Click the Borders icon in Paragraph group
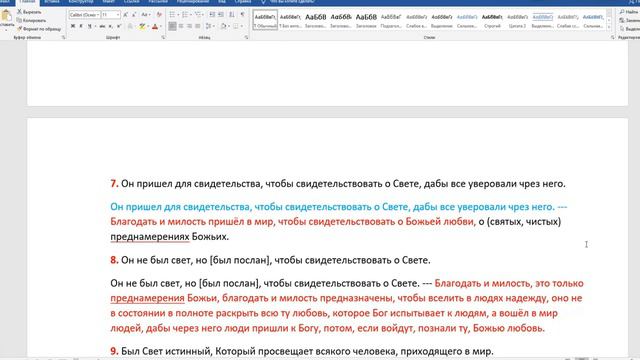 click(x=236, y=26)
